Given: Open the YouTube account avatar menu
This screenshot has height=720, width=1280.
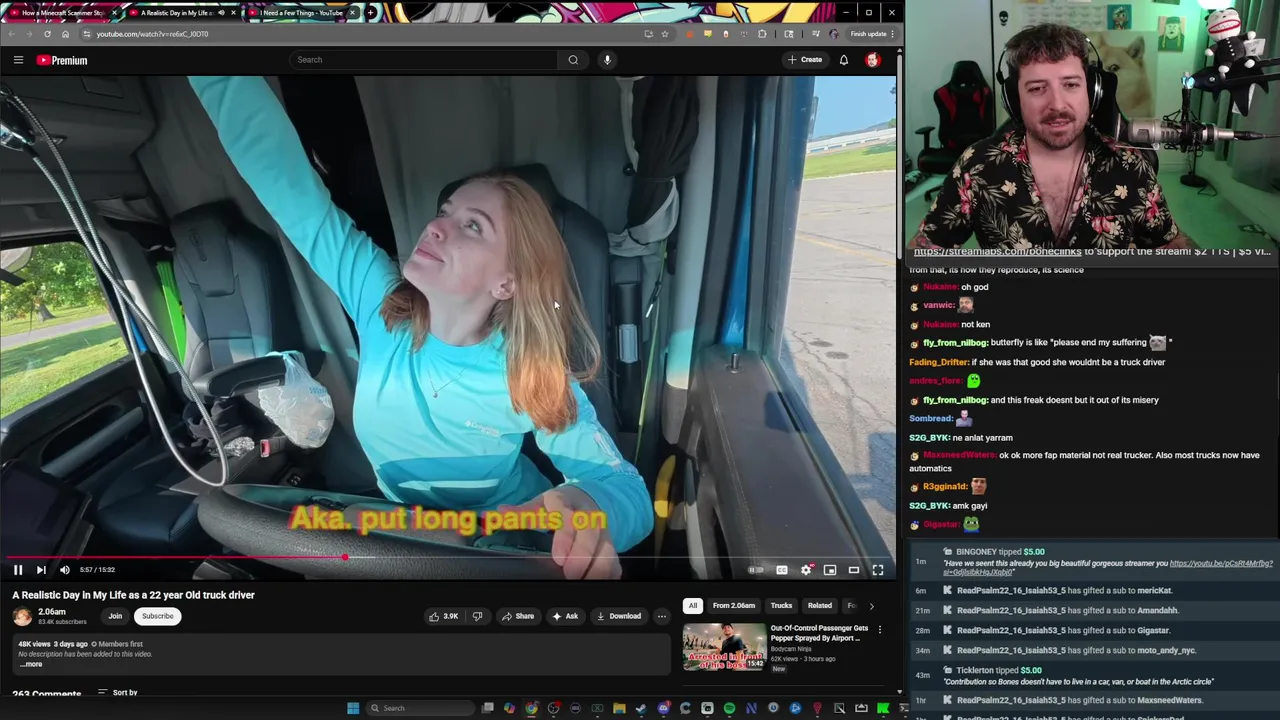Looking at the screenshot, I should tap(872, 60).
